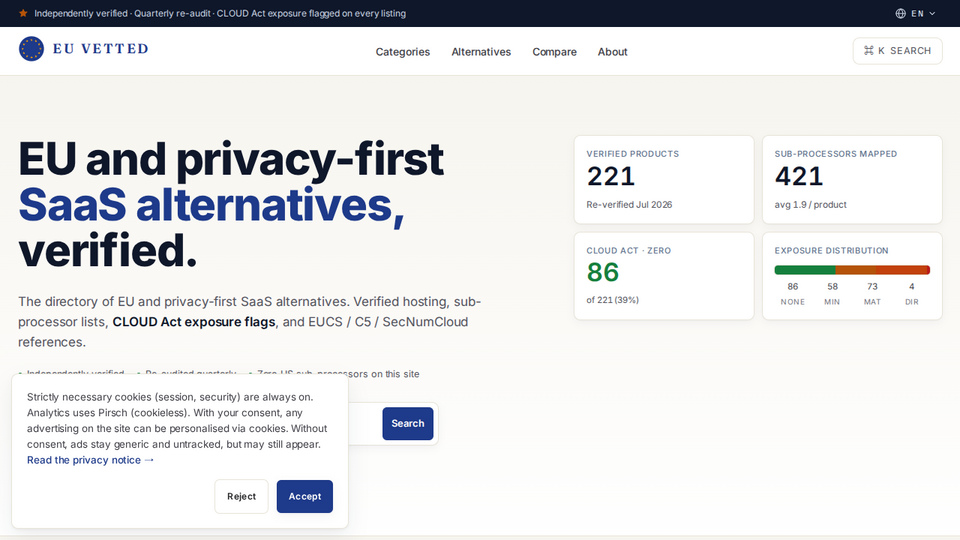
Task: Click the red segment of exposure bar
Action: pos(903,270)
